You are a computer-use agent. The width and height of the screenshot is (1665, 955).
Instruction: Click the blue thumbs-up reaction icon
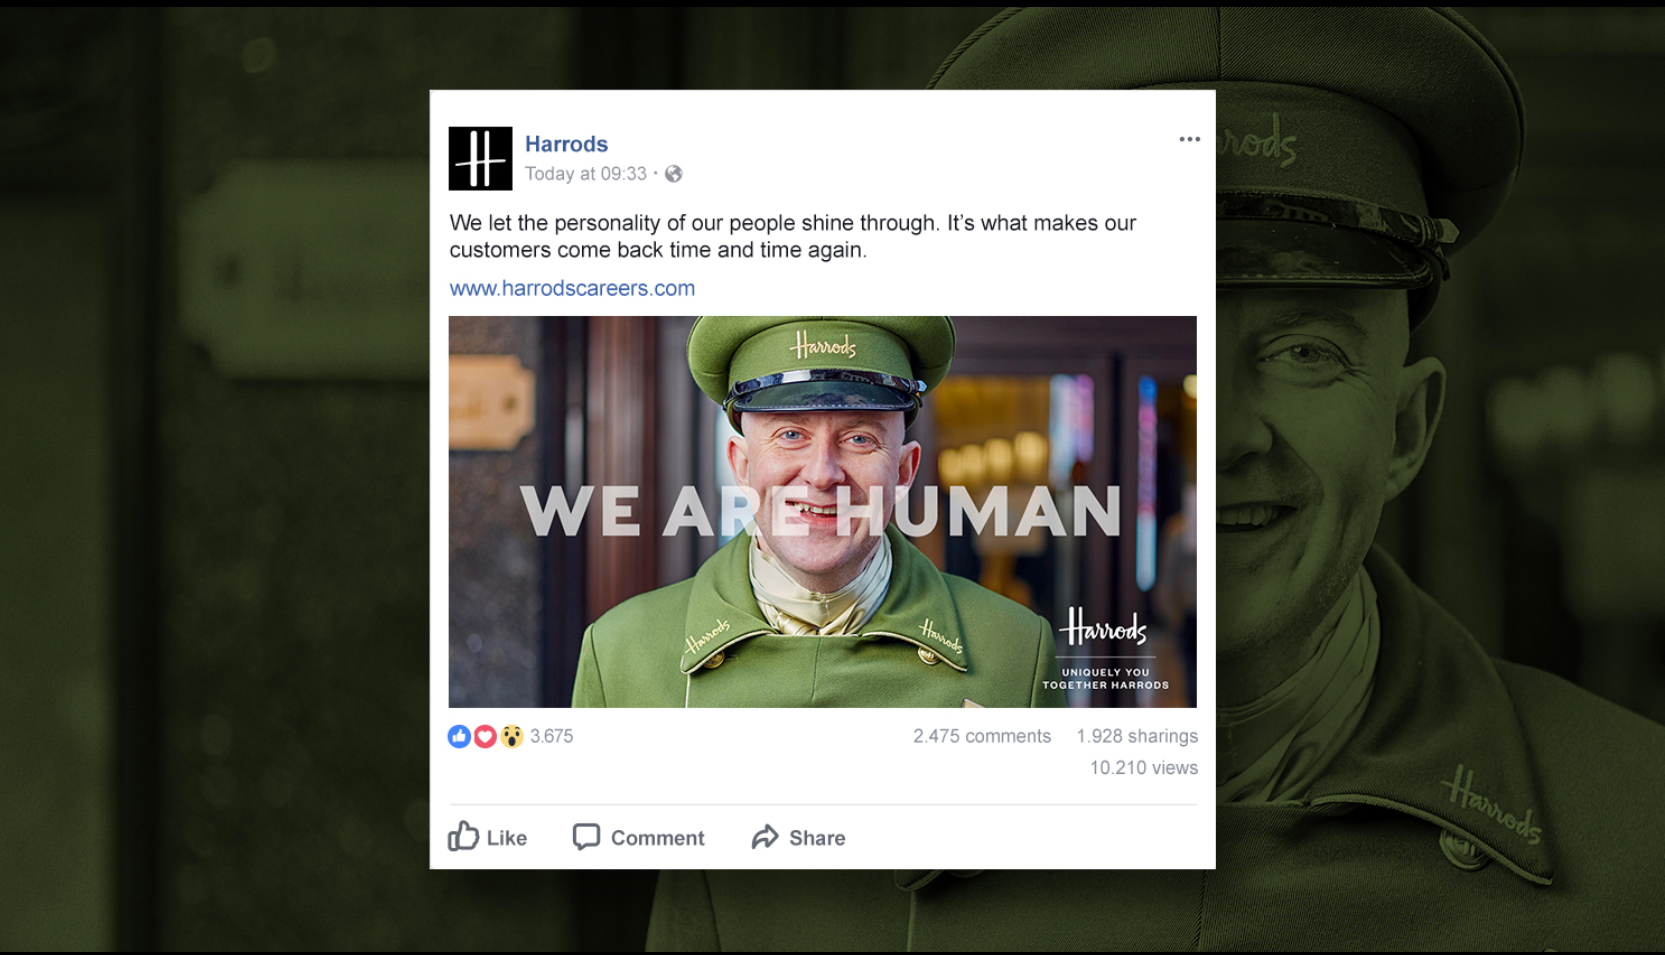(x=459, y=737)
